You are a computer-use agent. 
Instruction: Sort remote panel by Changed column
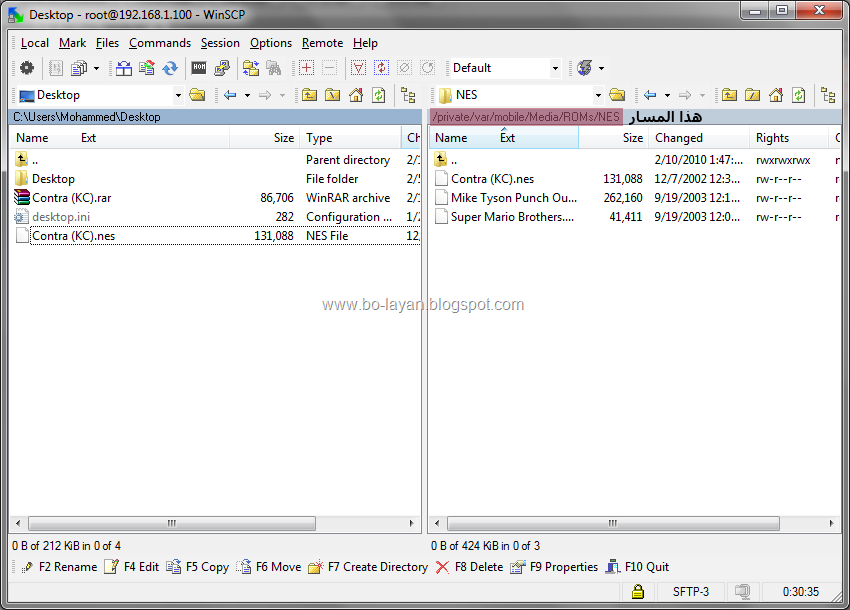pos(699,138)
